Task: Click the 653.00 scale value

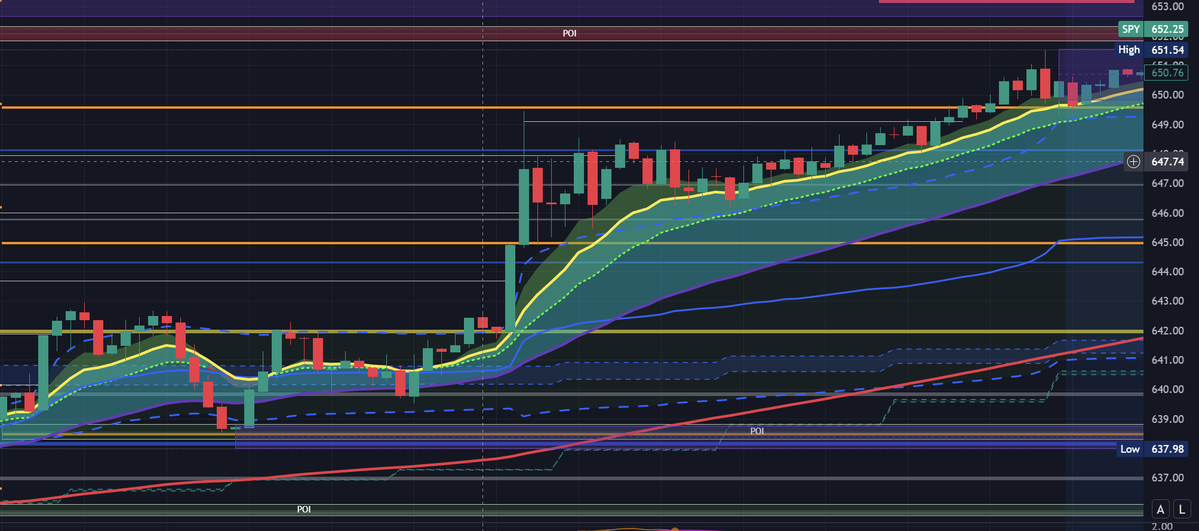Action: point(1168,6)
